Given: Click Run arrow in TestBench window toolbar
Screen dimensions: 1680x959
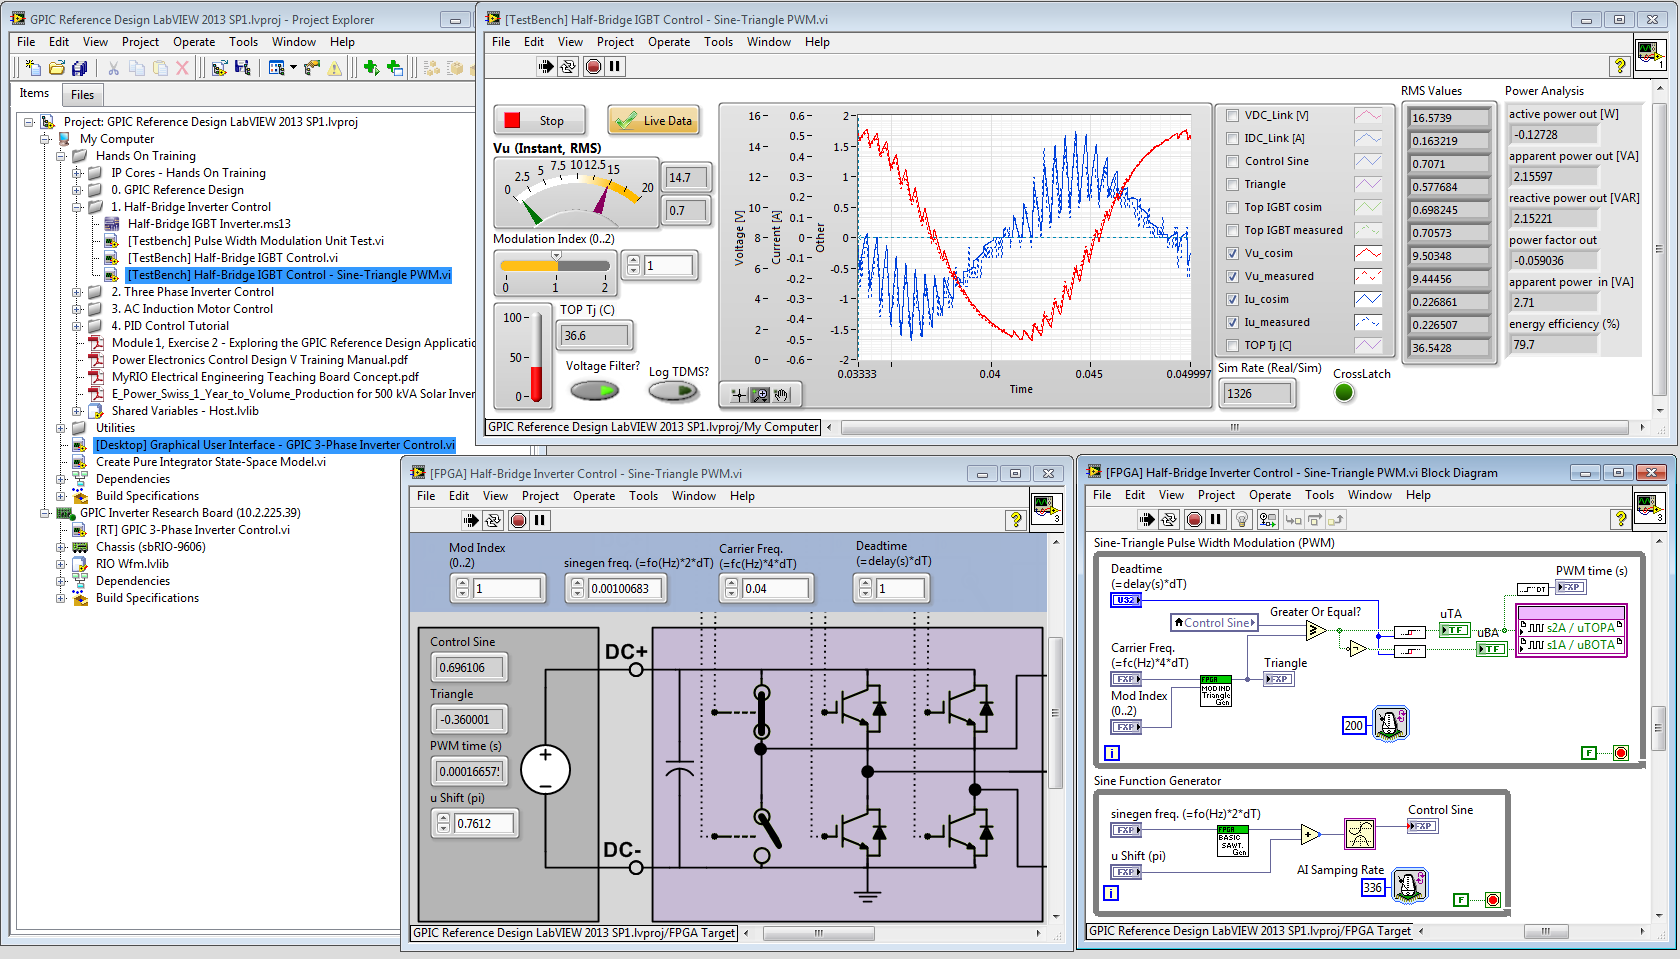Looking at the screenshot, I should pos(545,66).
